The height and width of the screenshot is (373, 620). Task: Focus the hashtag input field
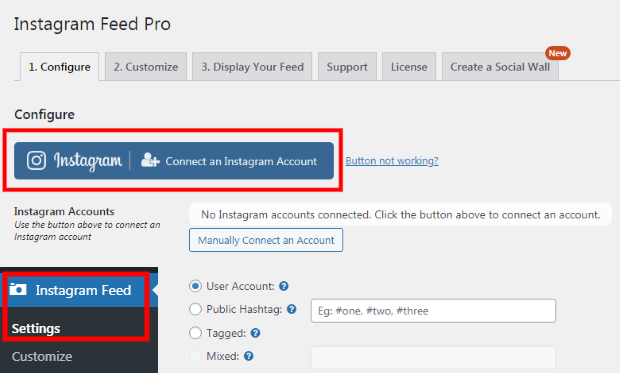click(433, 311)
